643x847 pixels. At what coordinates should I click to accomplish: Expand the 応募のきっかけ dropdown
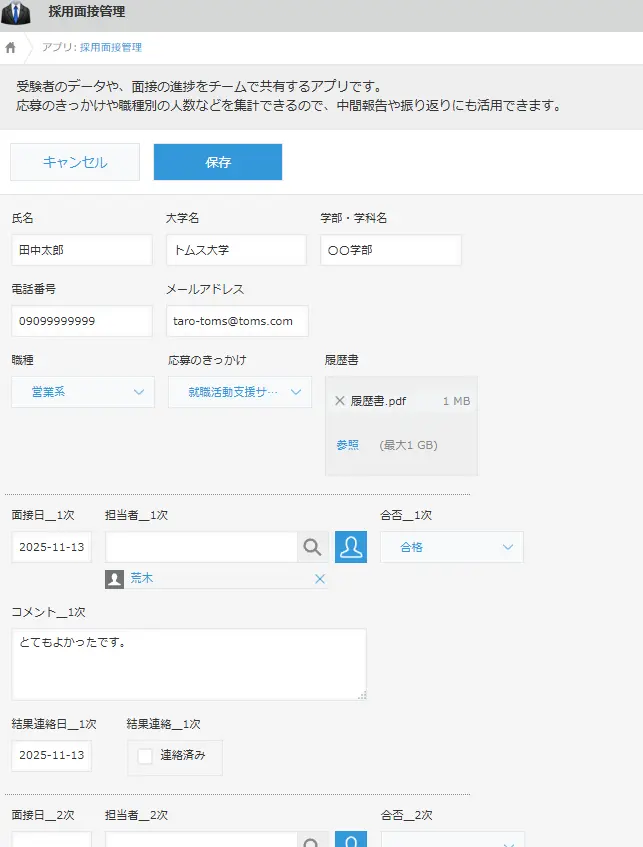[240, 392]
